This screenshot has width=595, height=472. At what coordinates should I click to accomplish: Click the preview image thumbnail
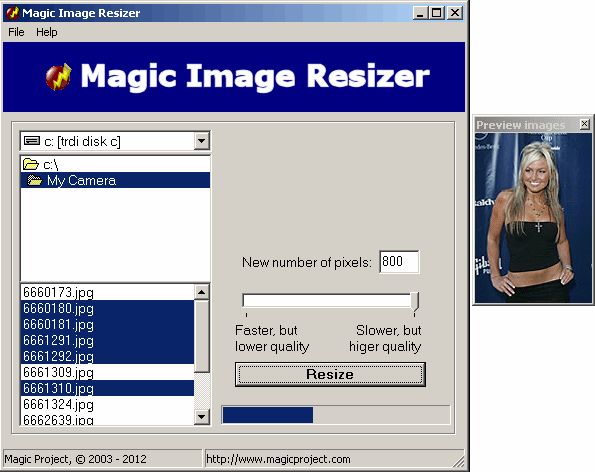tap(533, 218)
